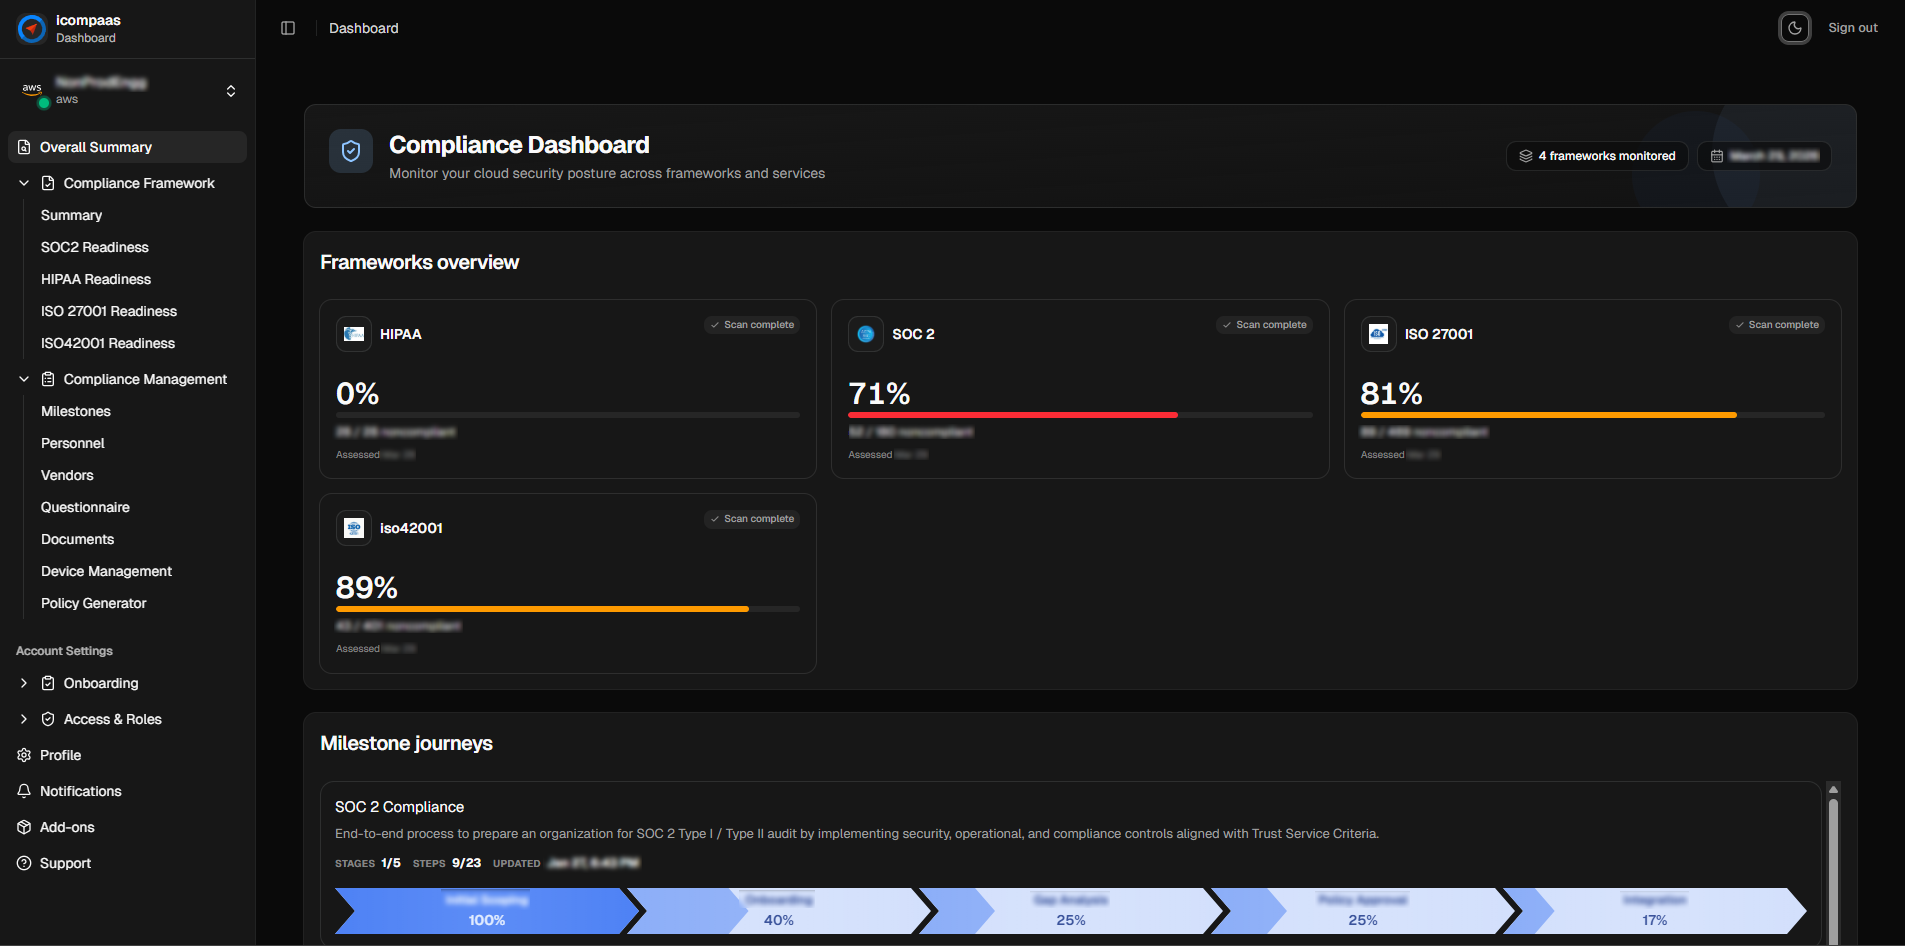Viewport: 1905px width, 946px height.
Task: Click the icompaas compass logo
Action: click(32, 29)
